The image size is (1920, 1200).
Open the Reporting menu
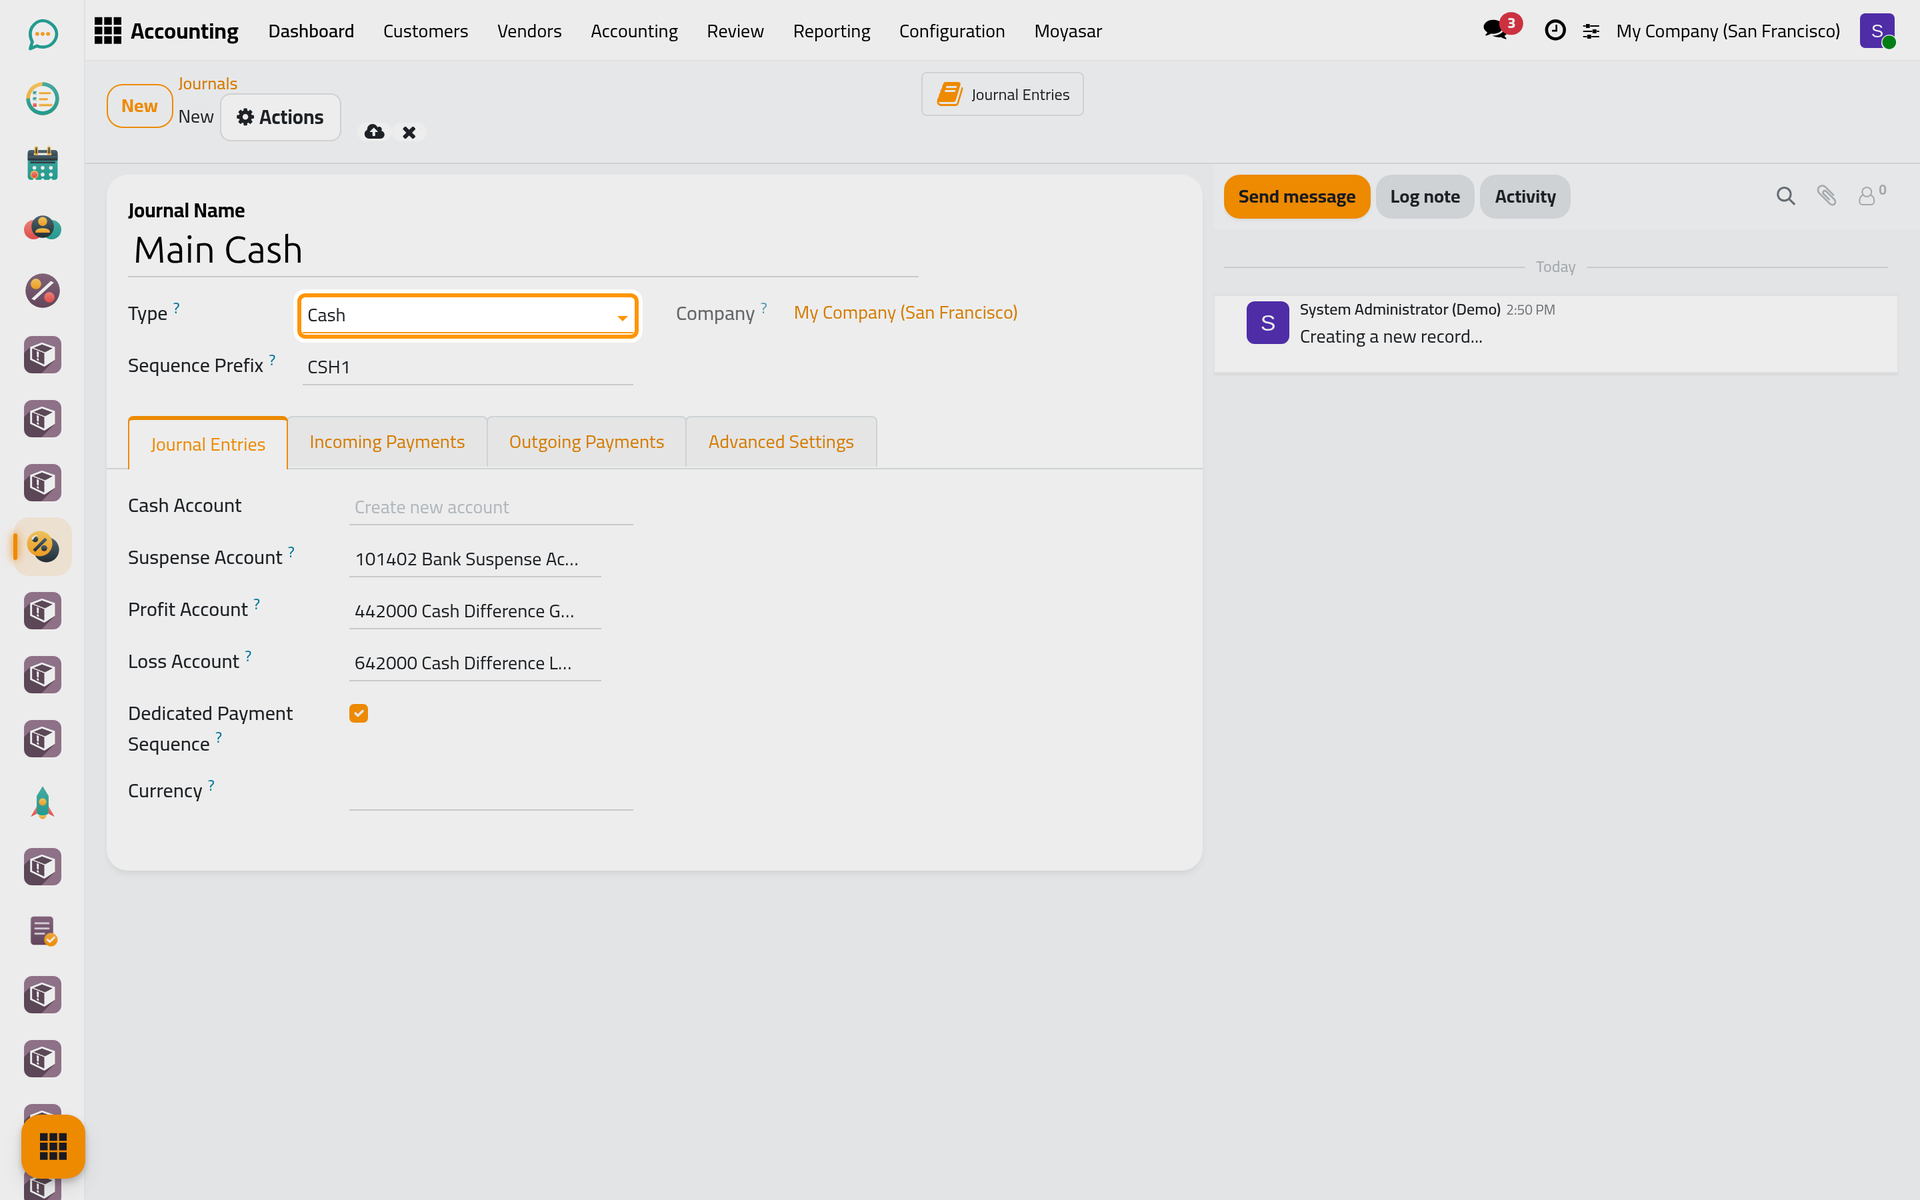[x=831, y=31]
